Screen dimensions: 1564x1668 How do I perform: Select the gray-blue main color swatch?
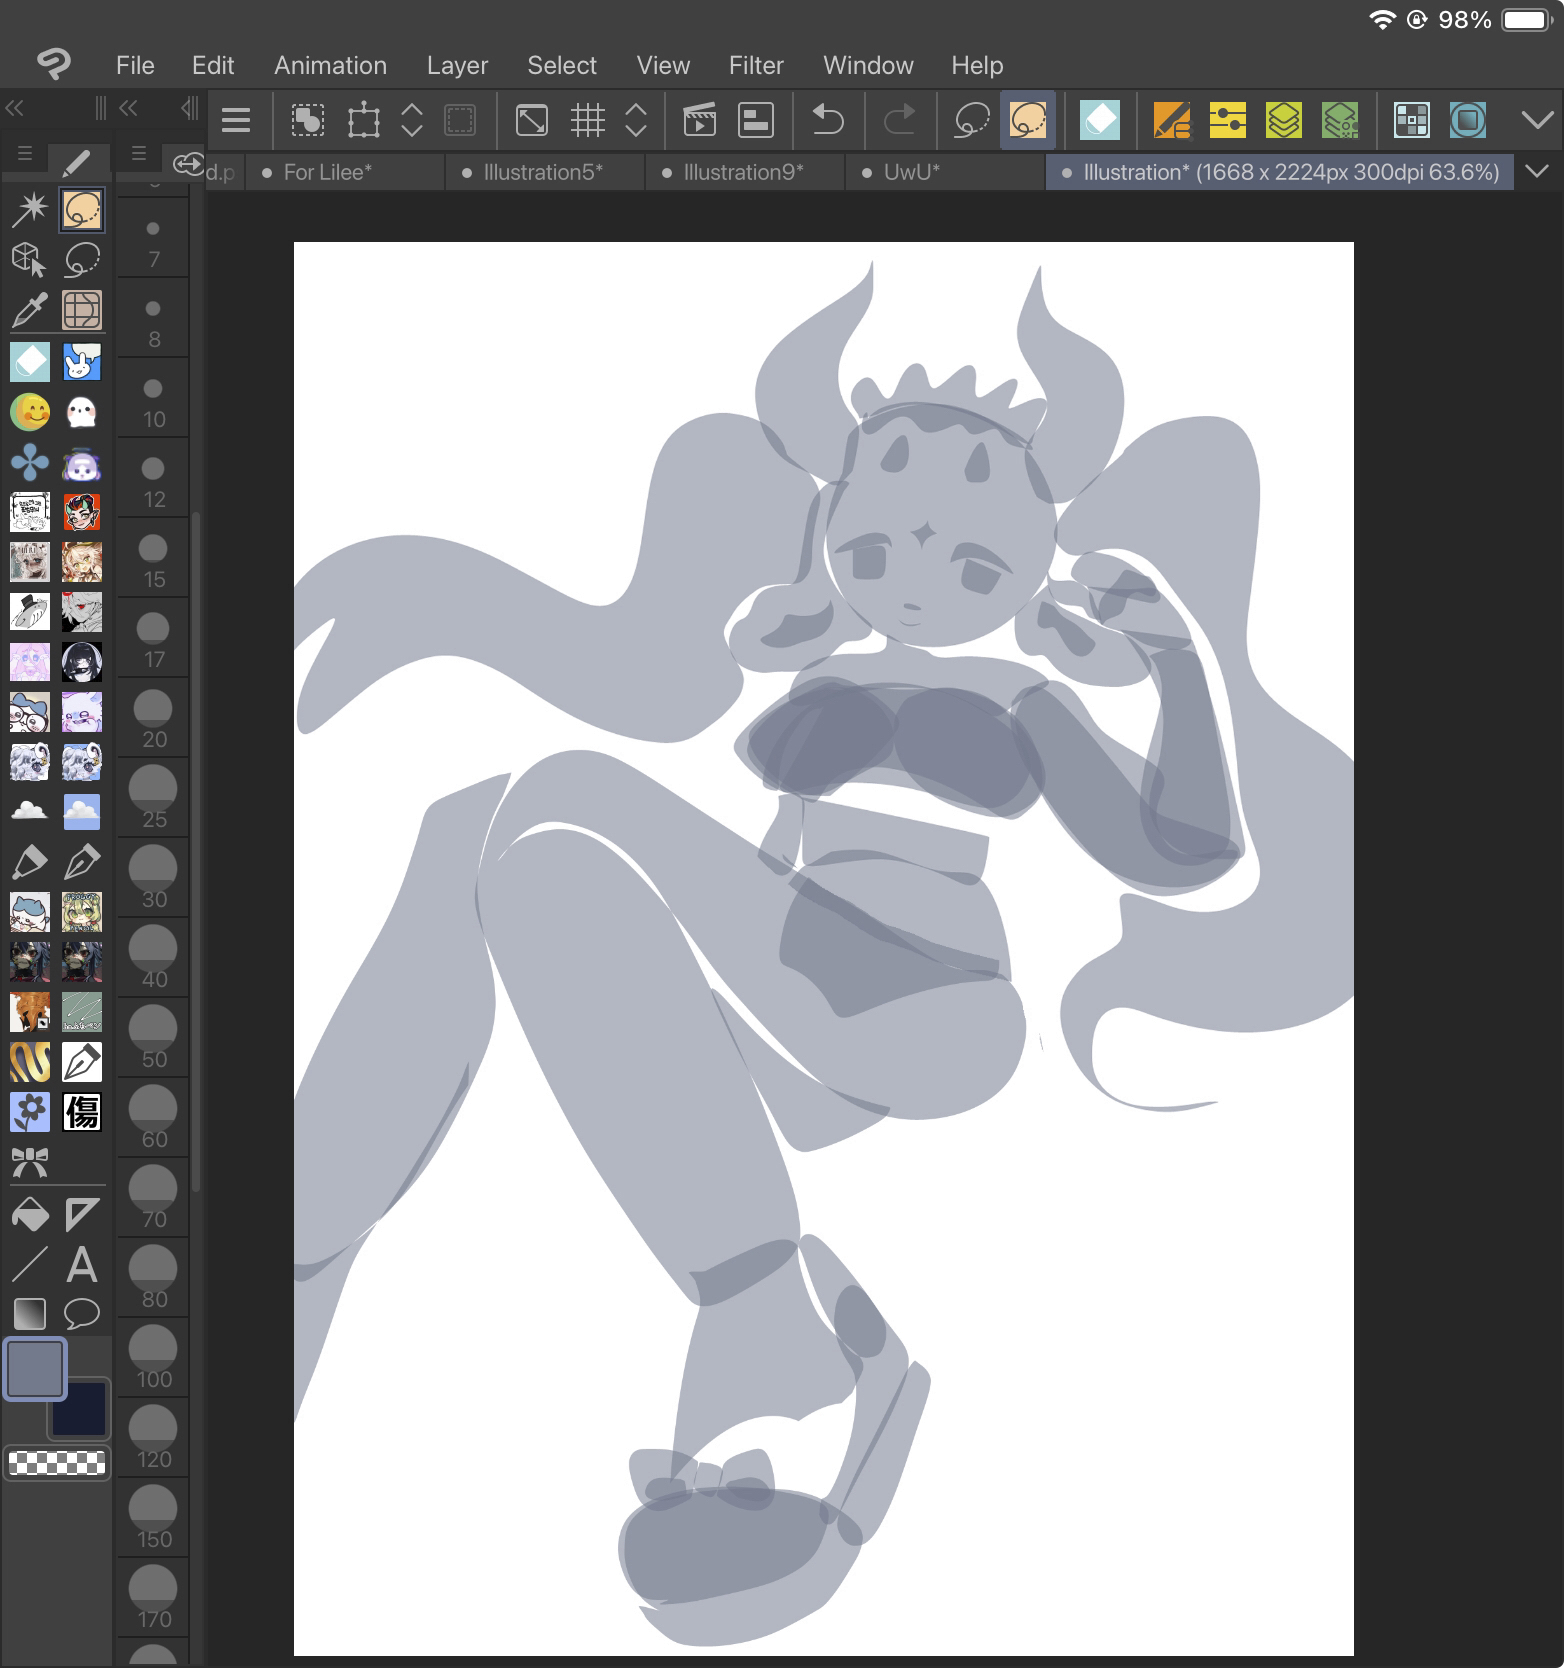coord(35,1368)
